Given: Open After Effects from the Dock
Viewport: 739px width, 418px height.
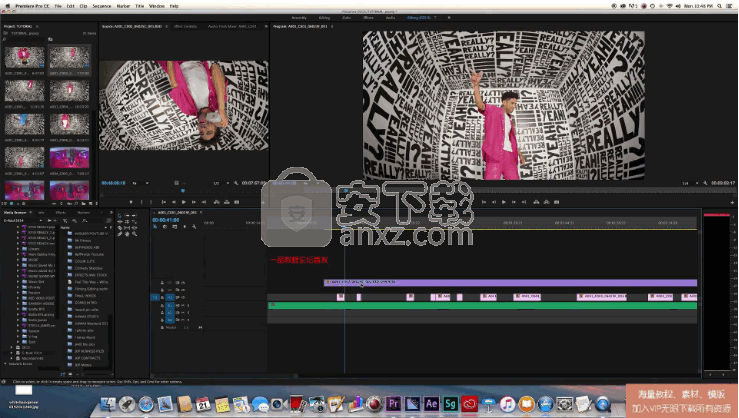Looking at the screenshot, I should click(x=431, y=404).
